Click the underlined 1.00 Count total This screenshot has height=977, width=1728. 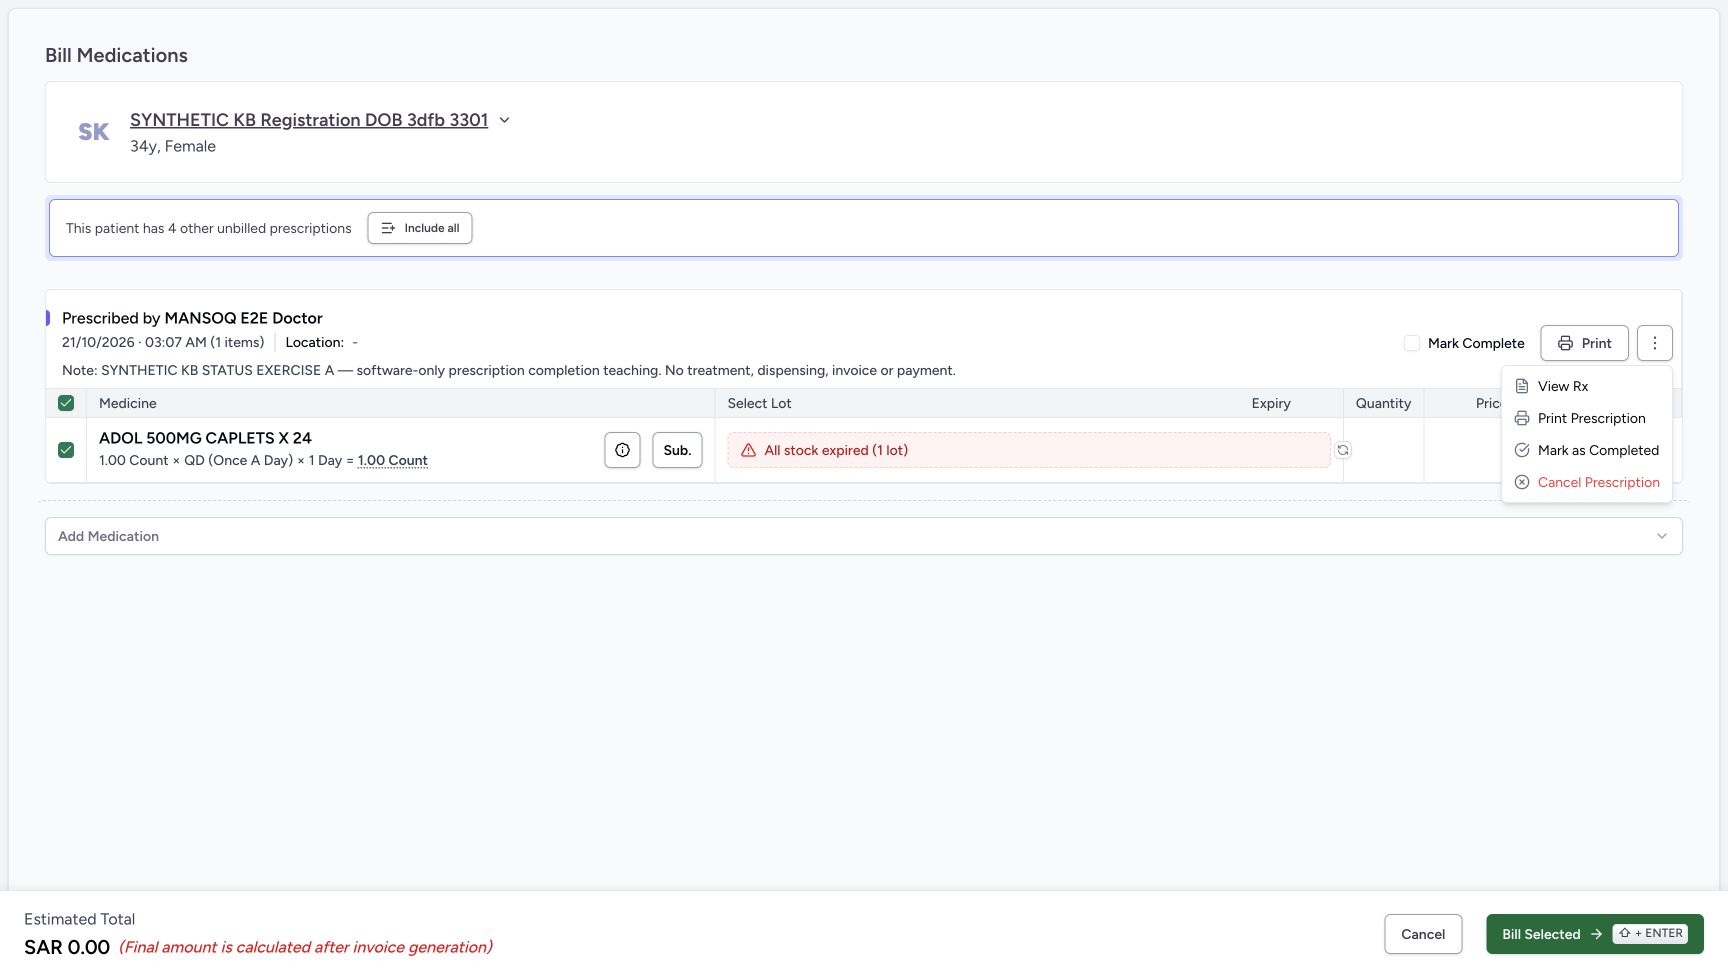[393, 461]
